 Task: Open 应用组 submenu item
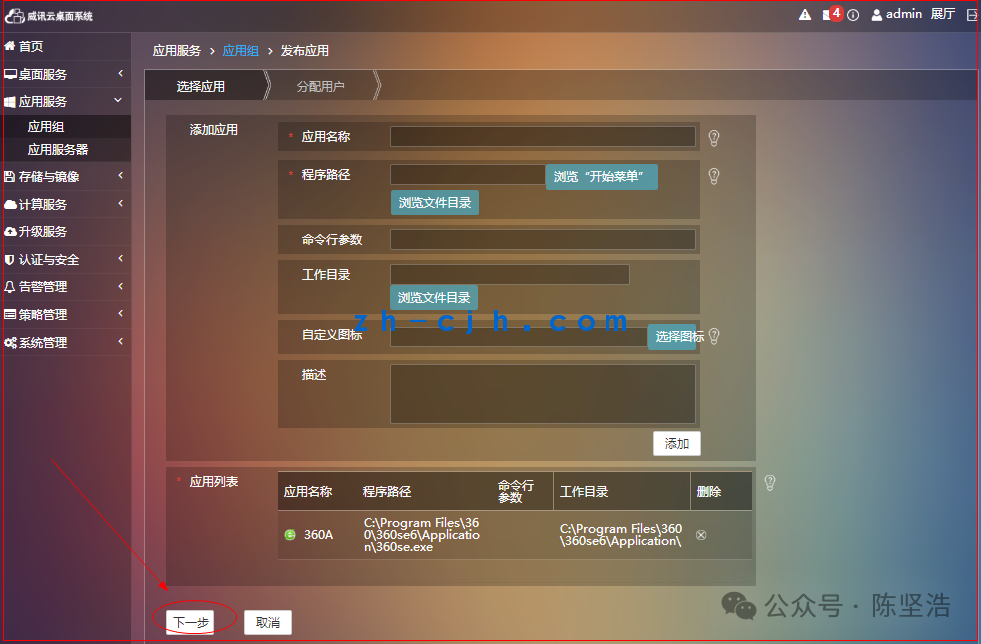pos(66,126)
